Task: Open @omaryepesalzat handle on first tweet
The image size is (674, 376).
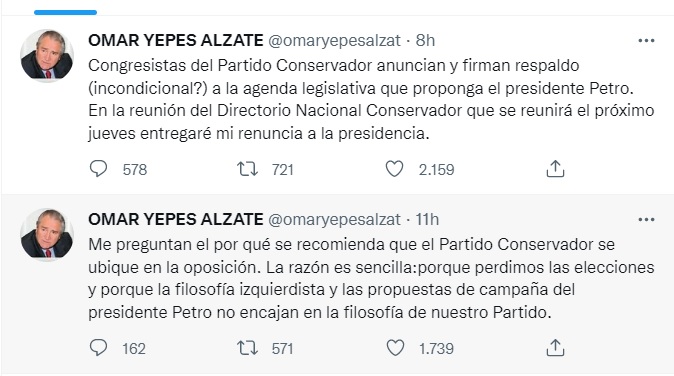Action: [334, 41]
